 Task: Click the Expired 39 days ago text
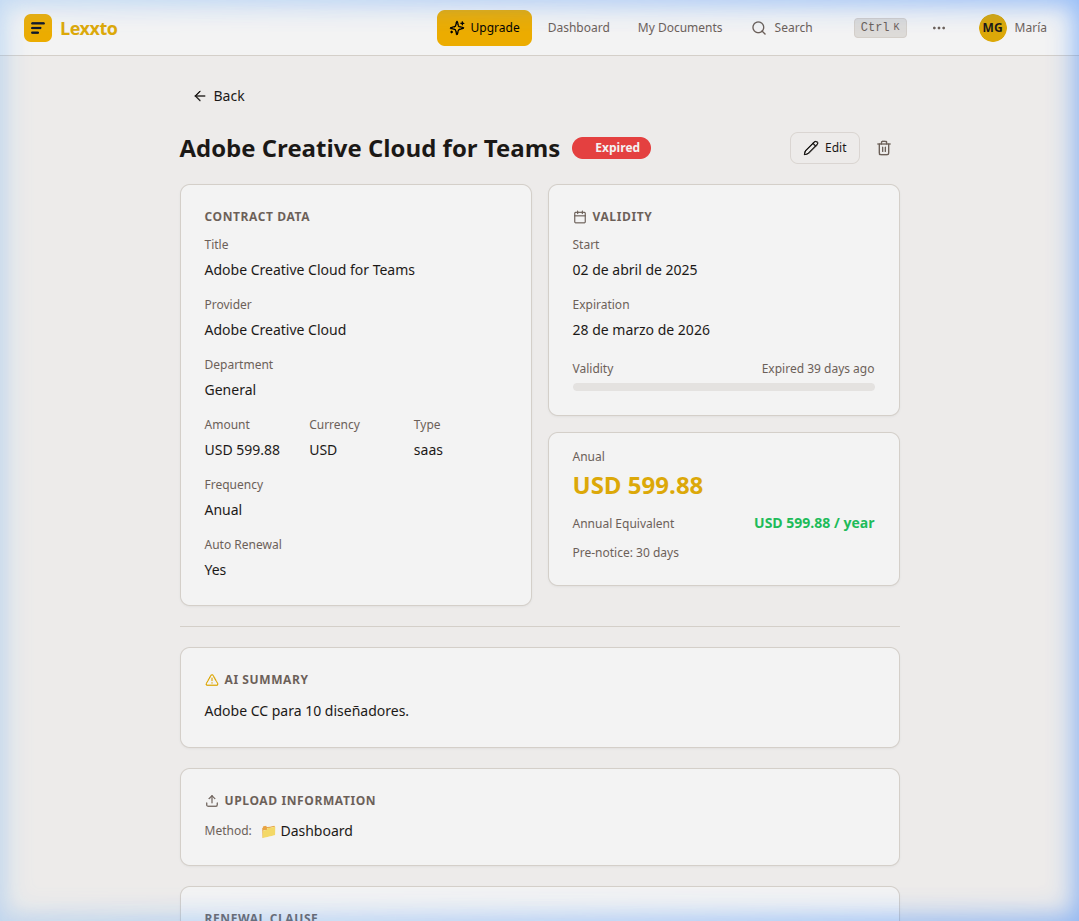click(818, 369)
